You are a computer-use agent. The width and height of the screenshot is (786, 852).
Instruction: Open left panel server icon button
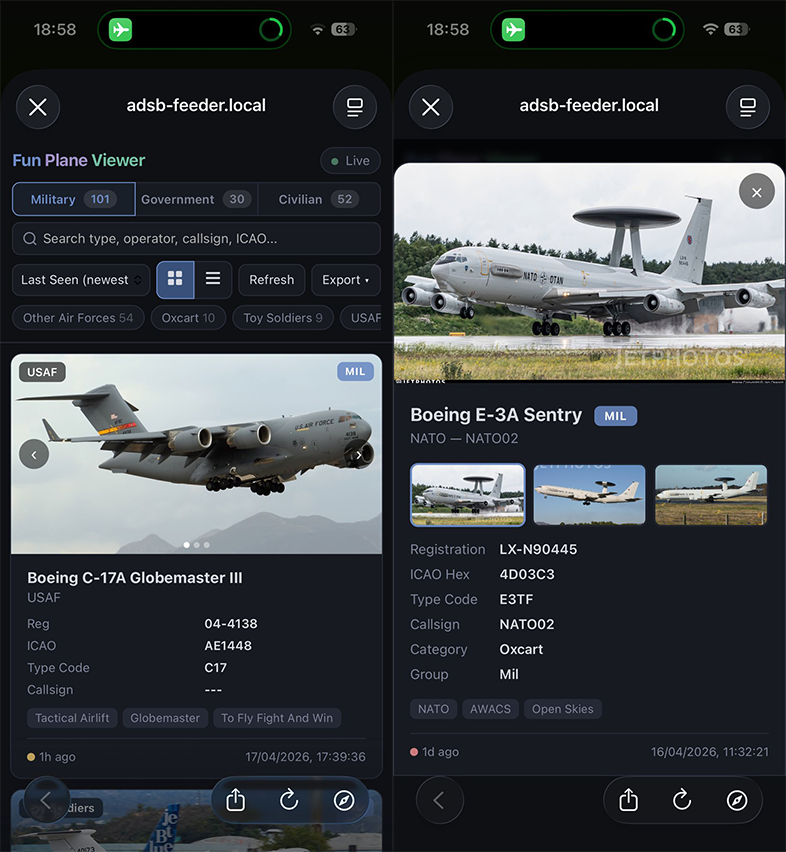click(355, 107)
